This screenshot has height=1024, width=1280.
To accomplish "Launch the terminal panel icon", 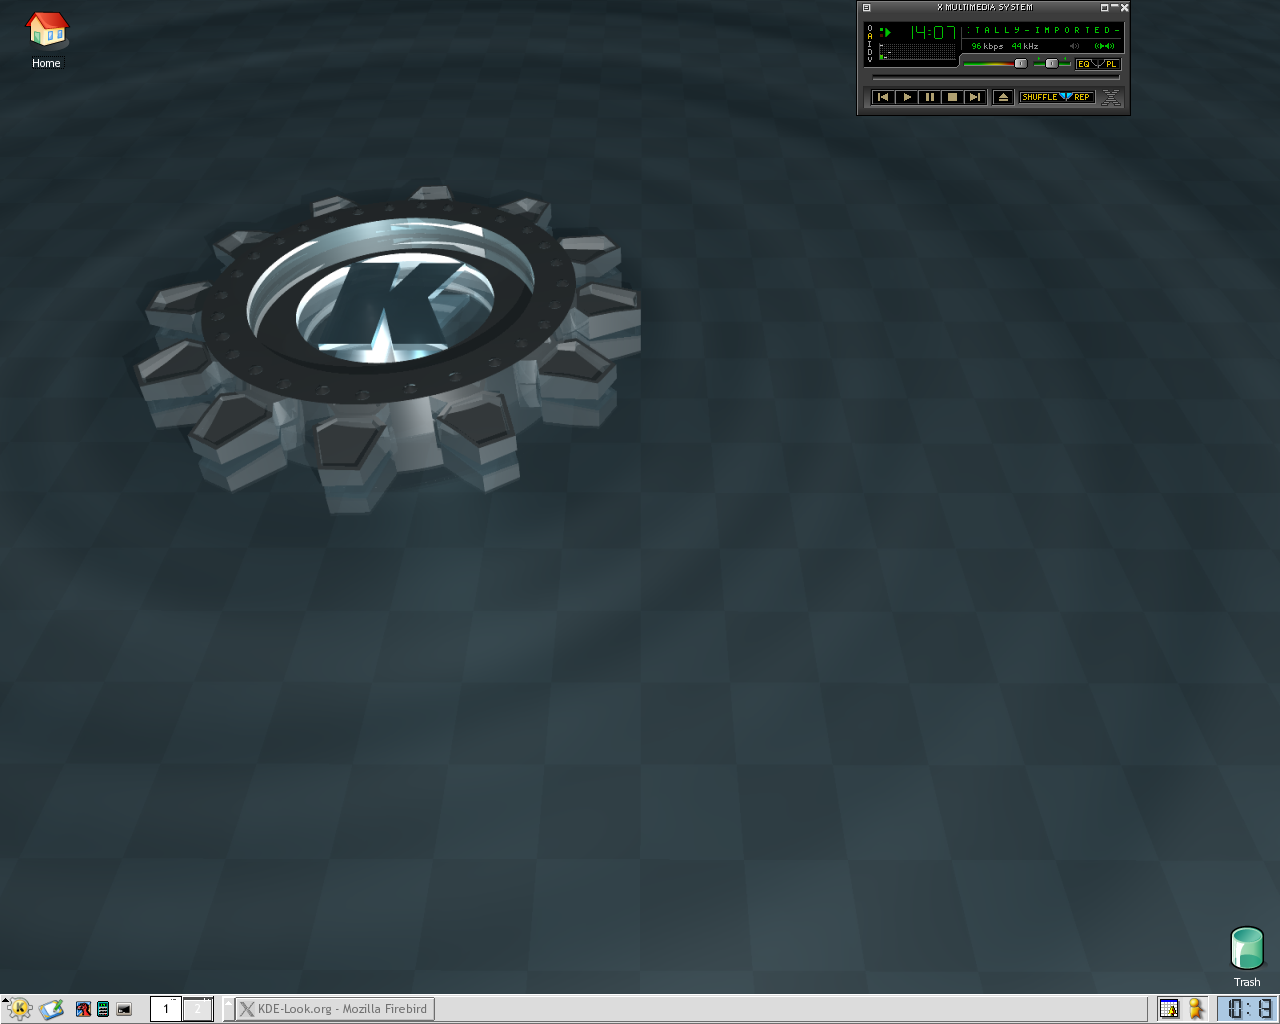I will 124,1009.
